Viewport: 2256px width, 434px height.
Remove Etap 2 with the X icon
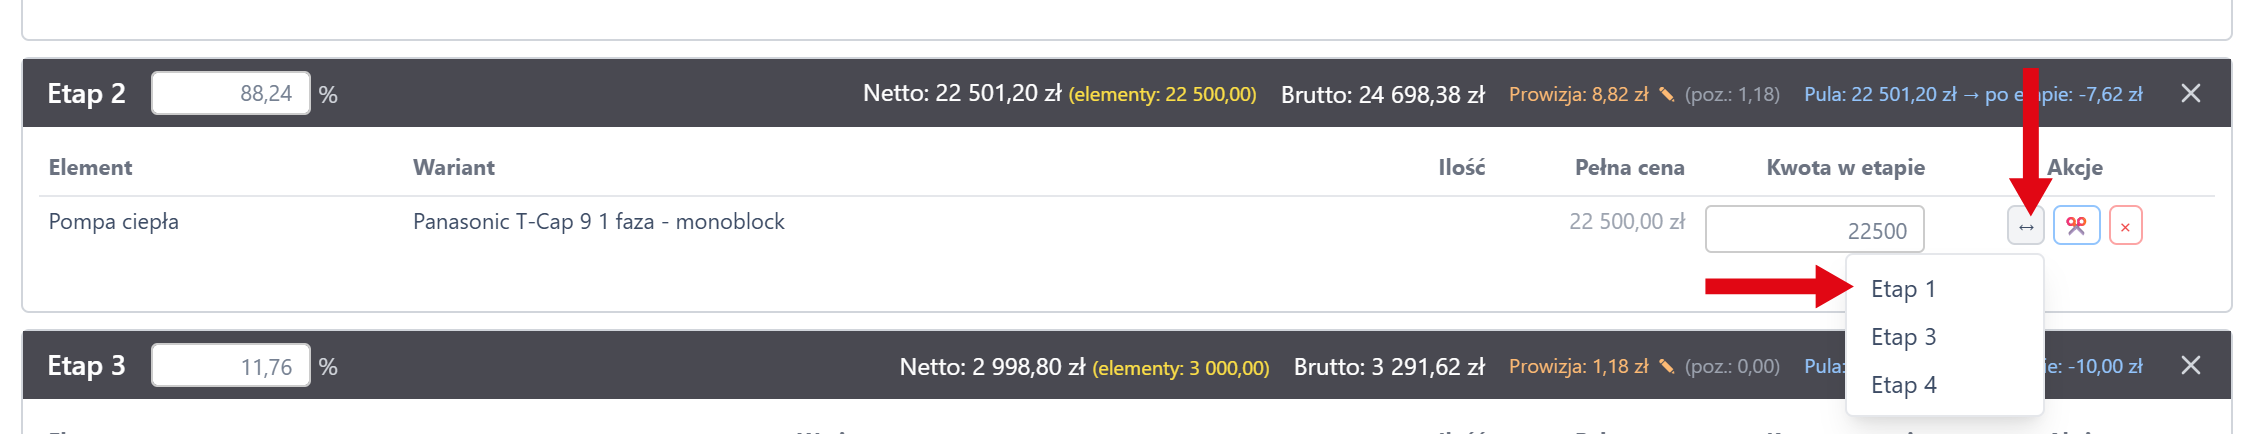[2190, 94]
